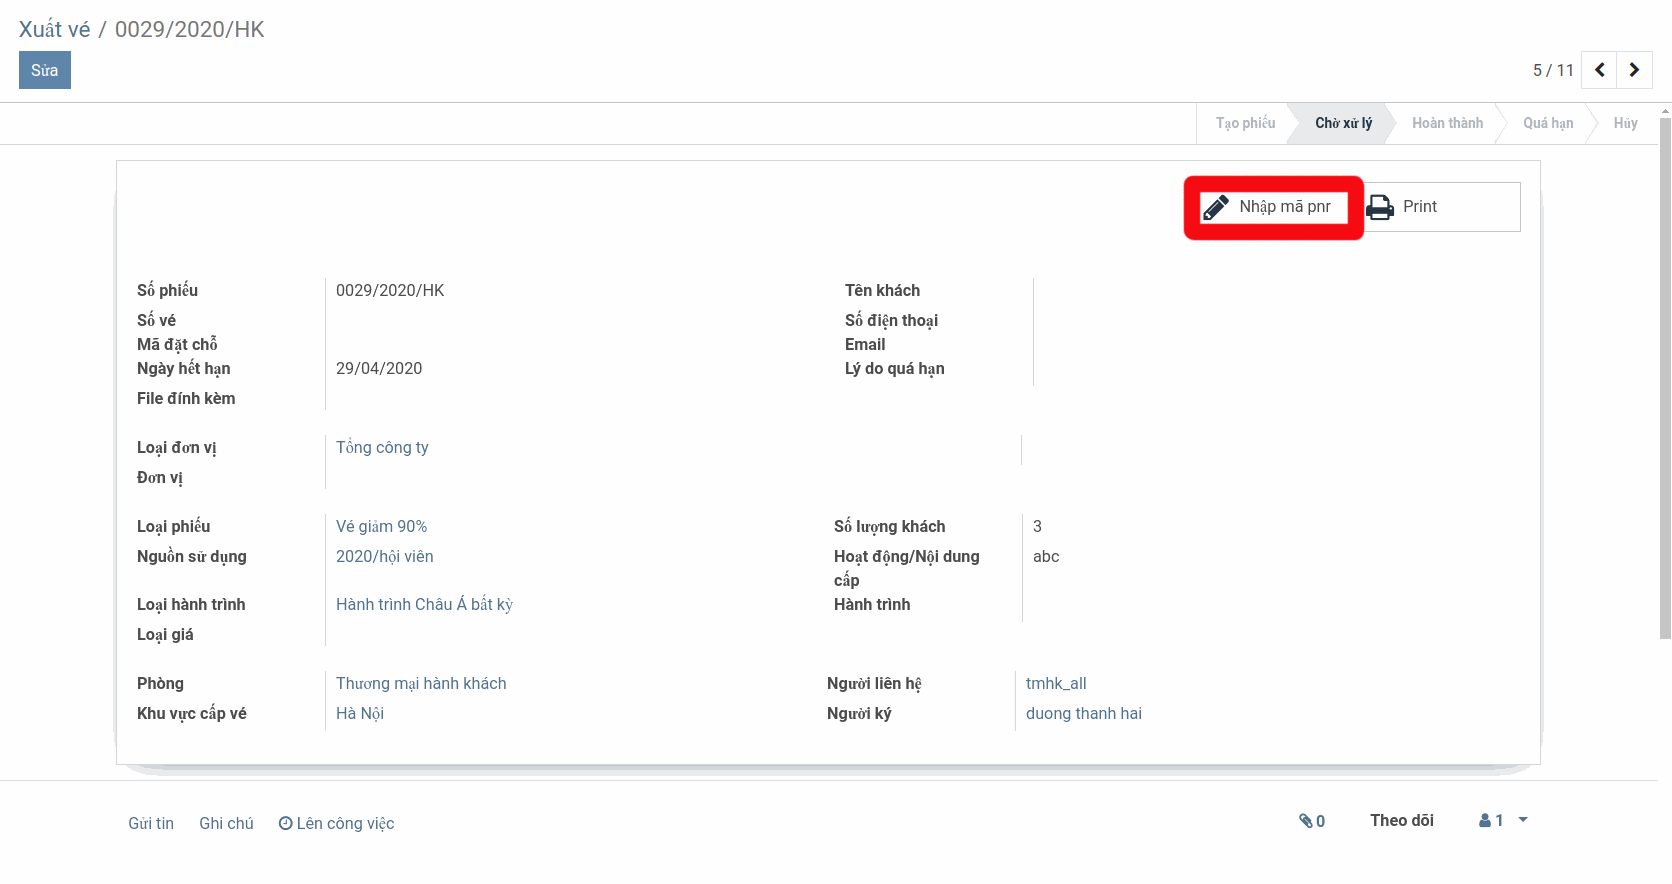1672x884 pixels.
Task: Select the Tạo phiếu status stage
Action: [1245, 123]
